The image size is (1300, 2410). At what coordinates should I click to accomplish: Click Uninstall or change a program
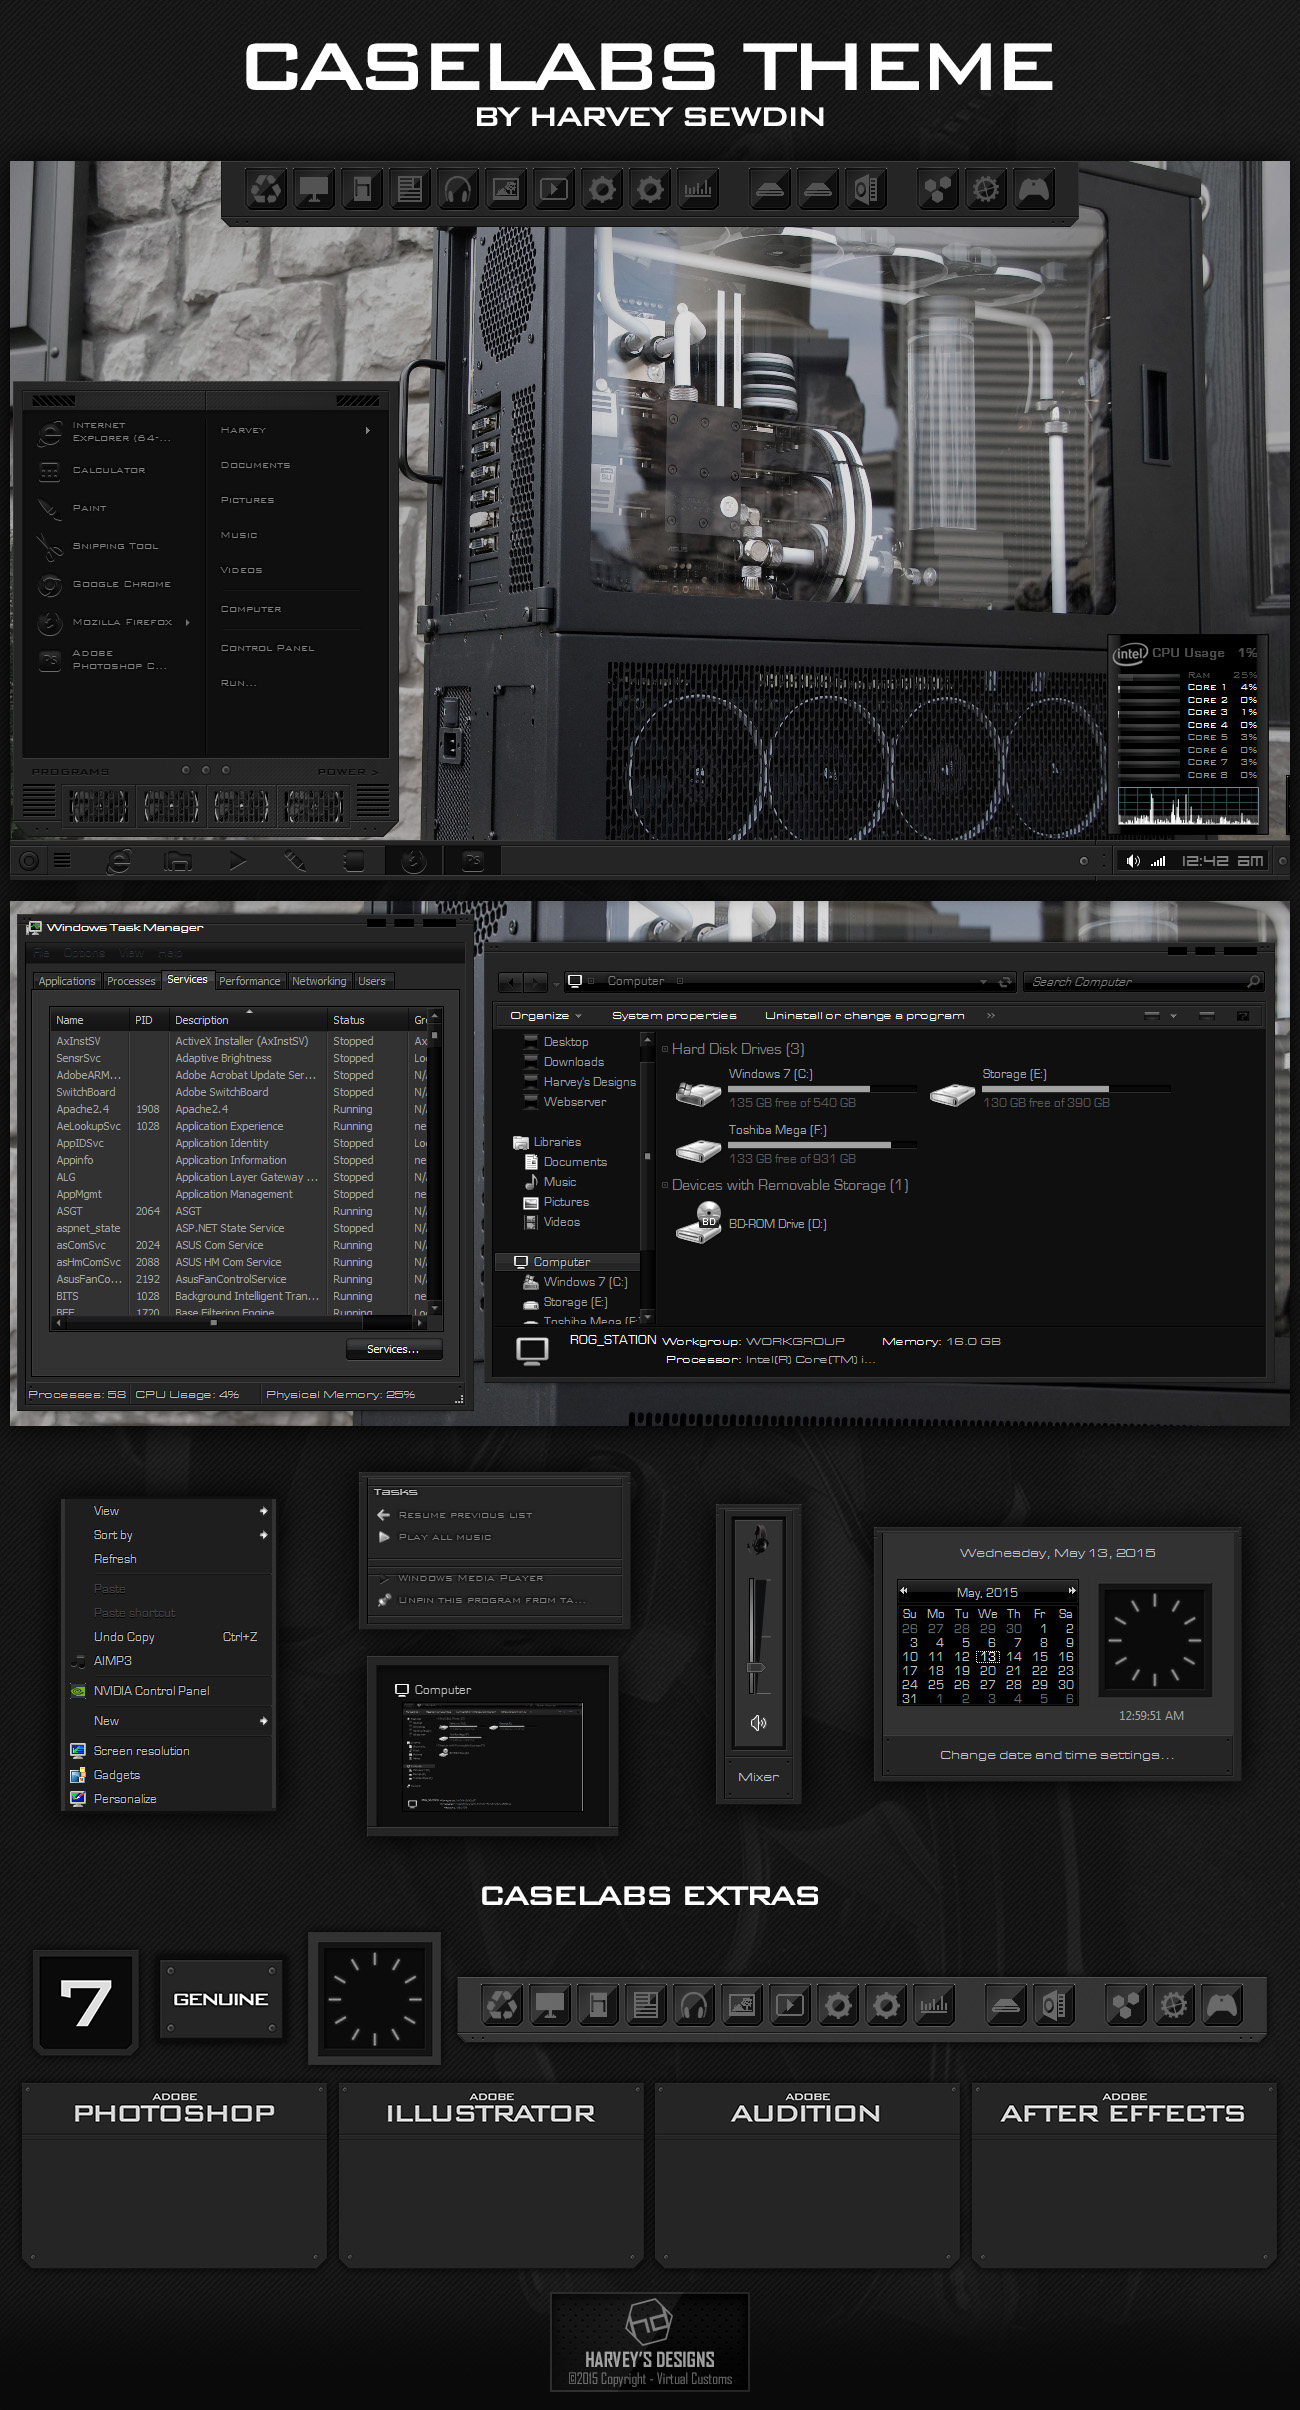tap(865, 1016)
